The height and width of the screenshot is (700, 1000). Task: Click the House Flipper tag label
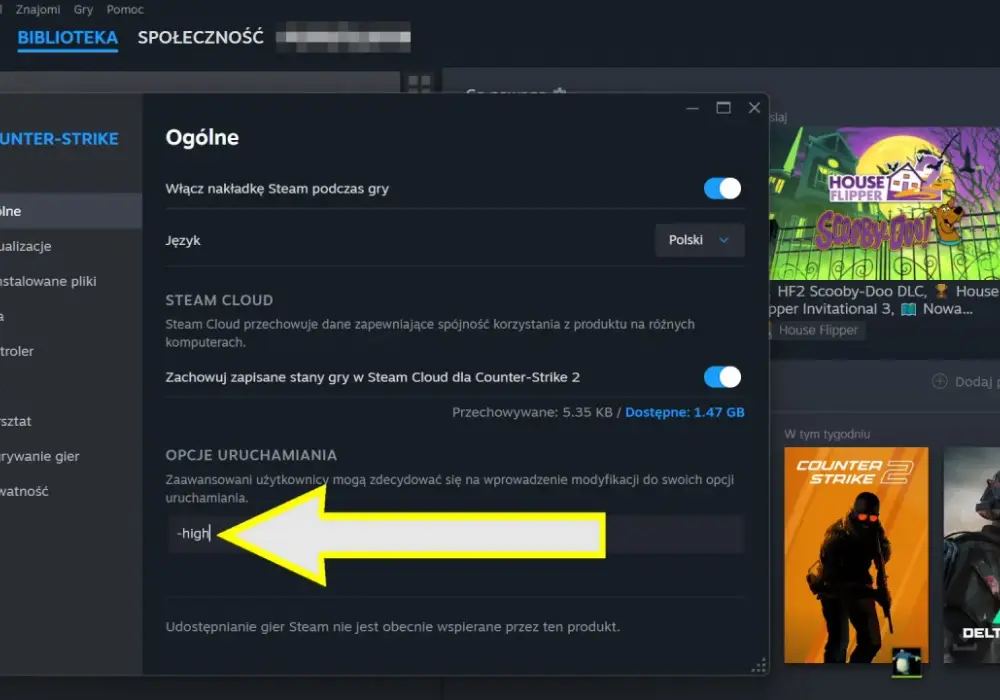coord(818,330)
